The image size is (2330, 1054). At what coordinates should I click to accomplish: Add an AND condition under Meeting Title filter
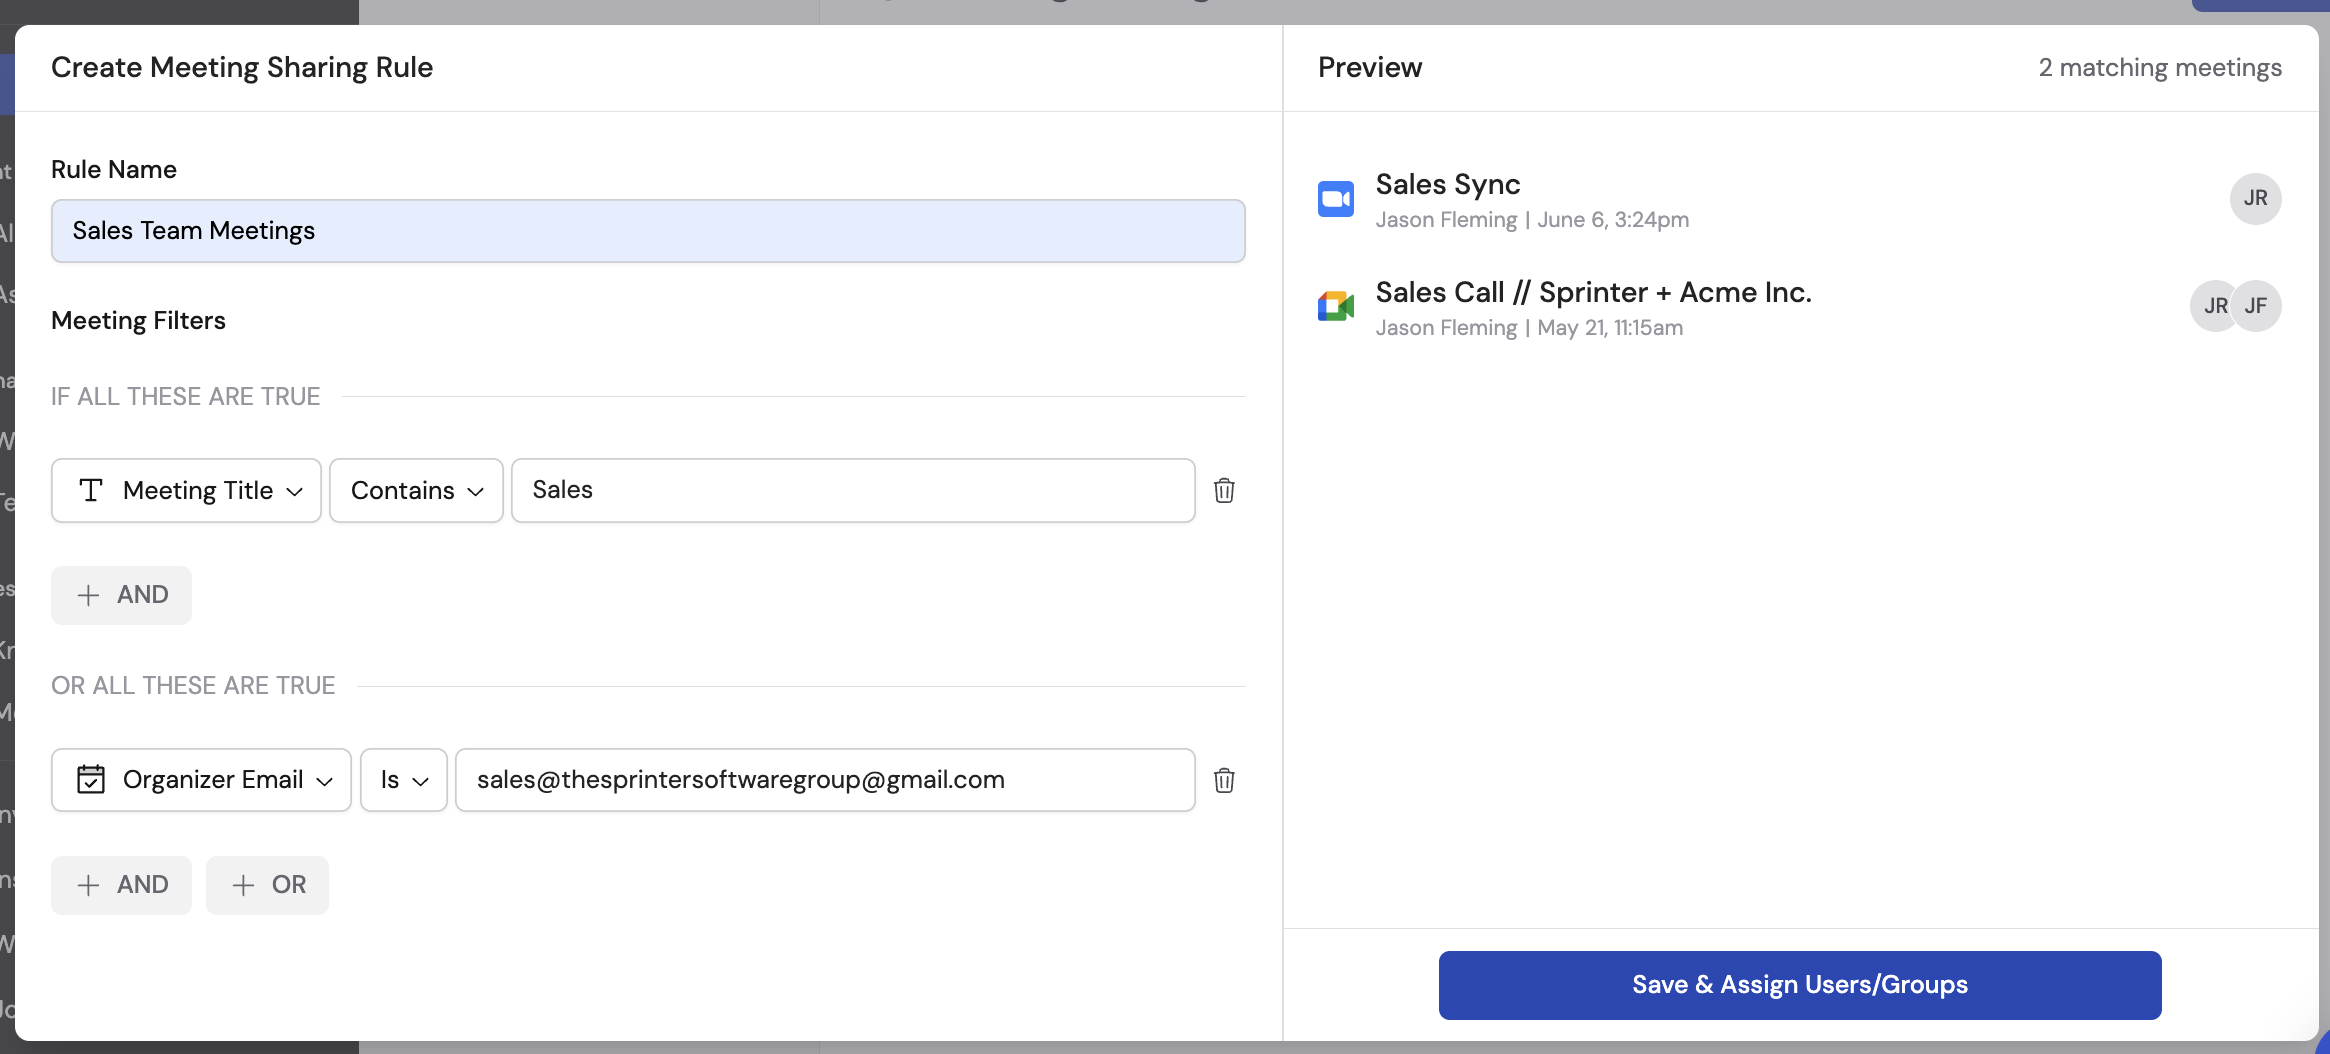[121, 595]
